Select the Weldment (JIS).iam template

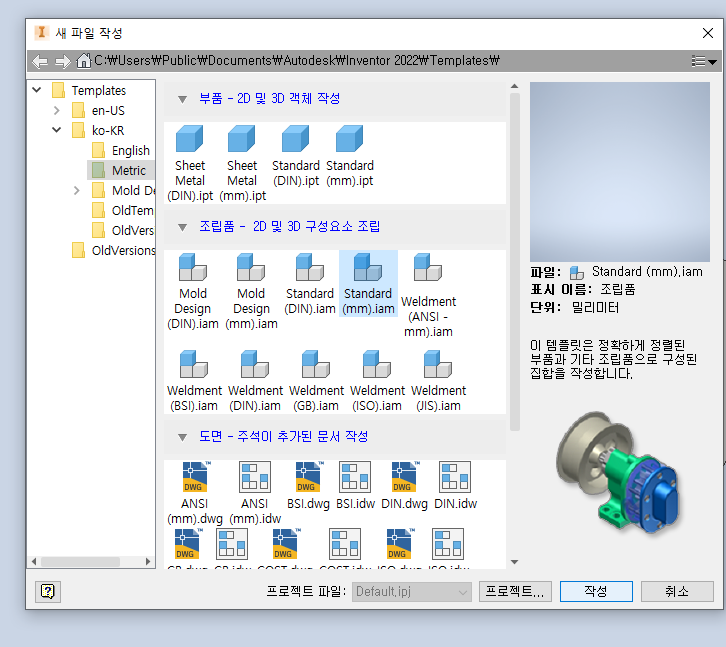click(x=438, y=381)
